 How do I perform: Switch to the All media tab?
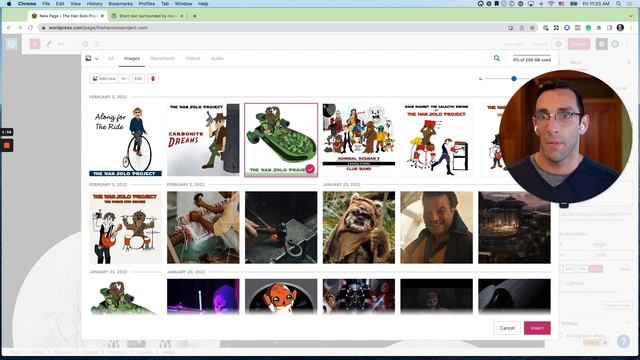pyautogui.click(x=111, y=58)
